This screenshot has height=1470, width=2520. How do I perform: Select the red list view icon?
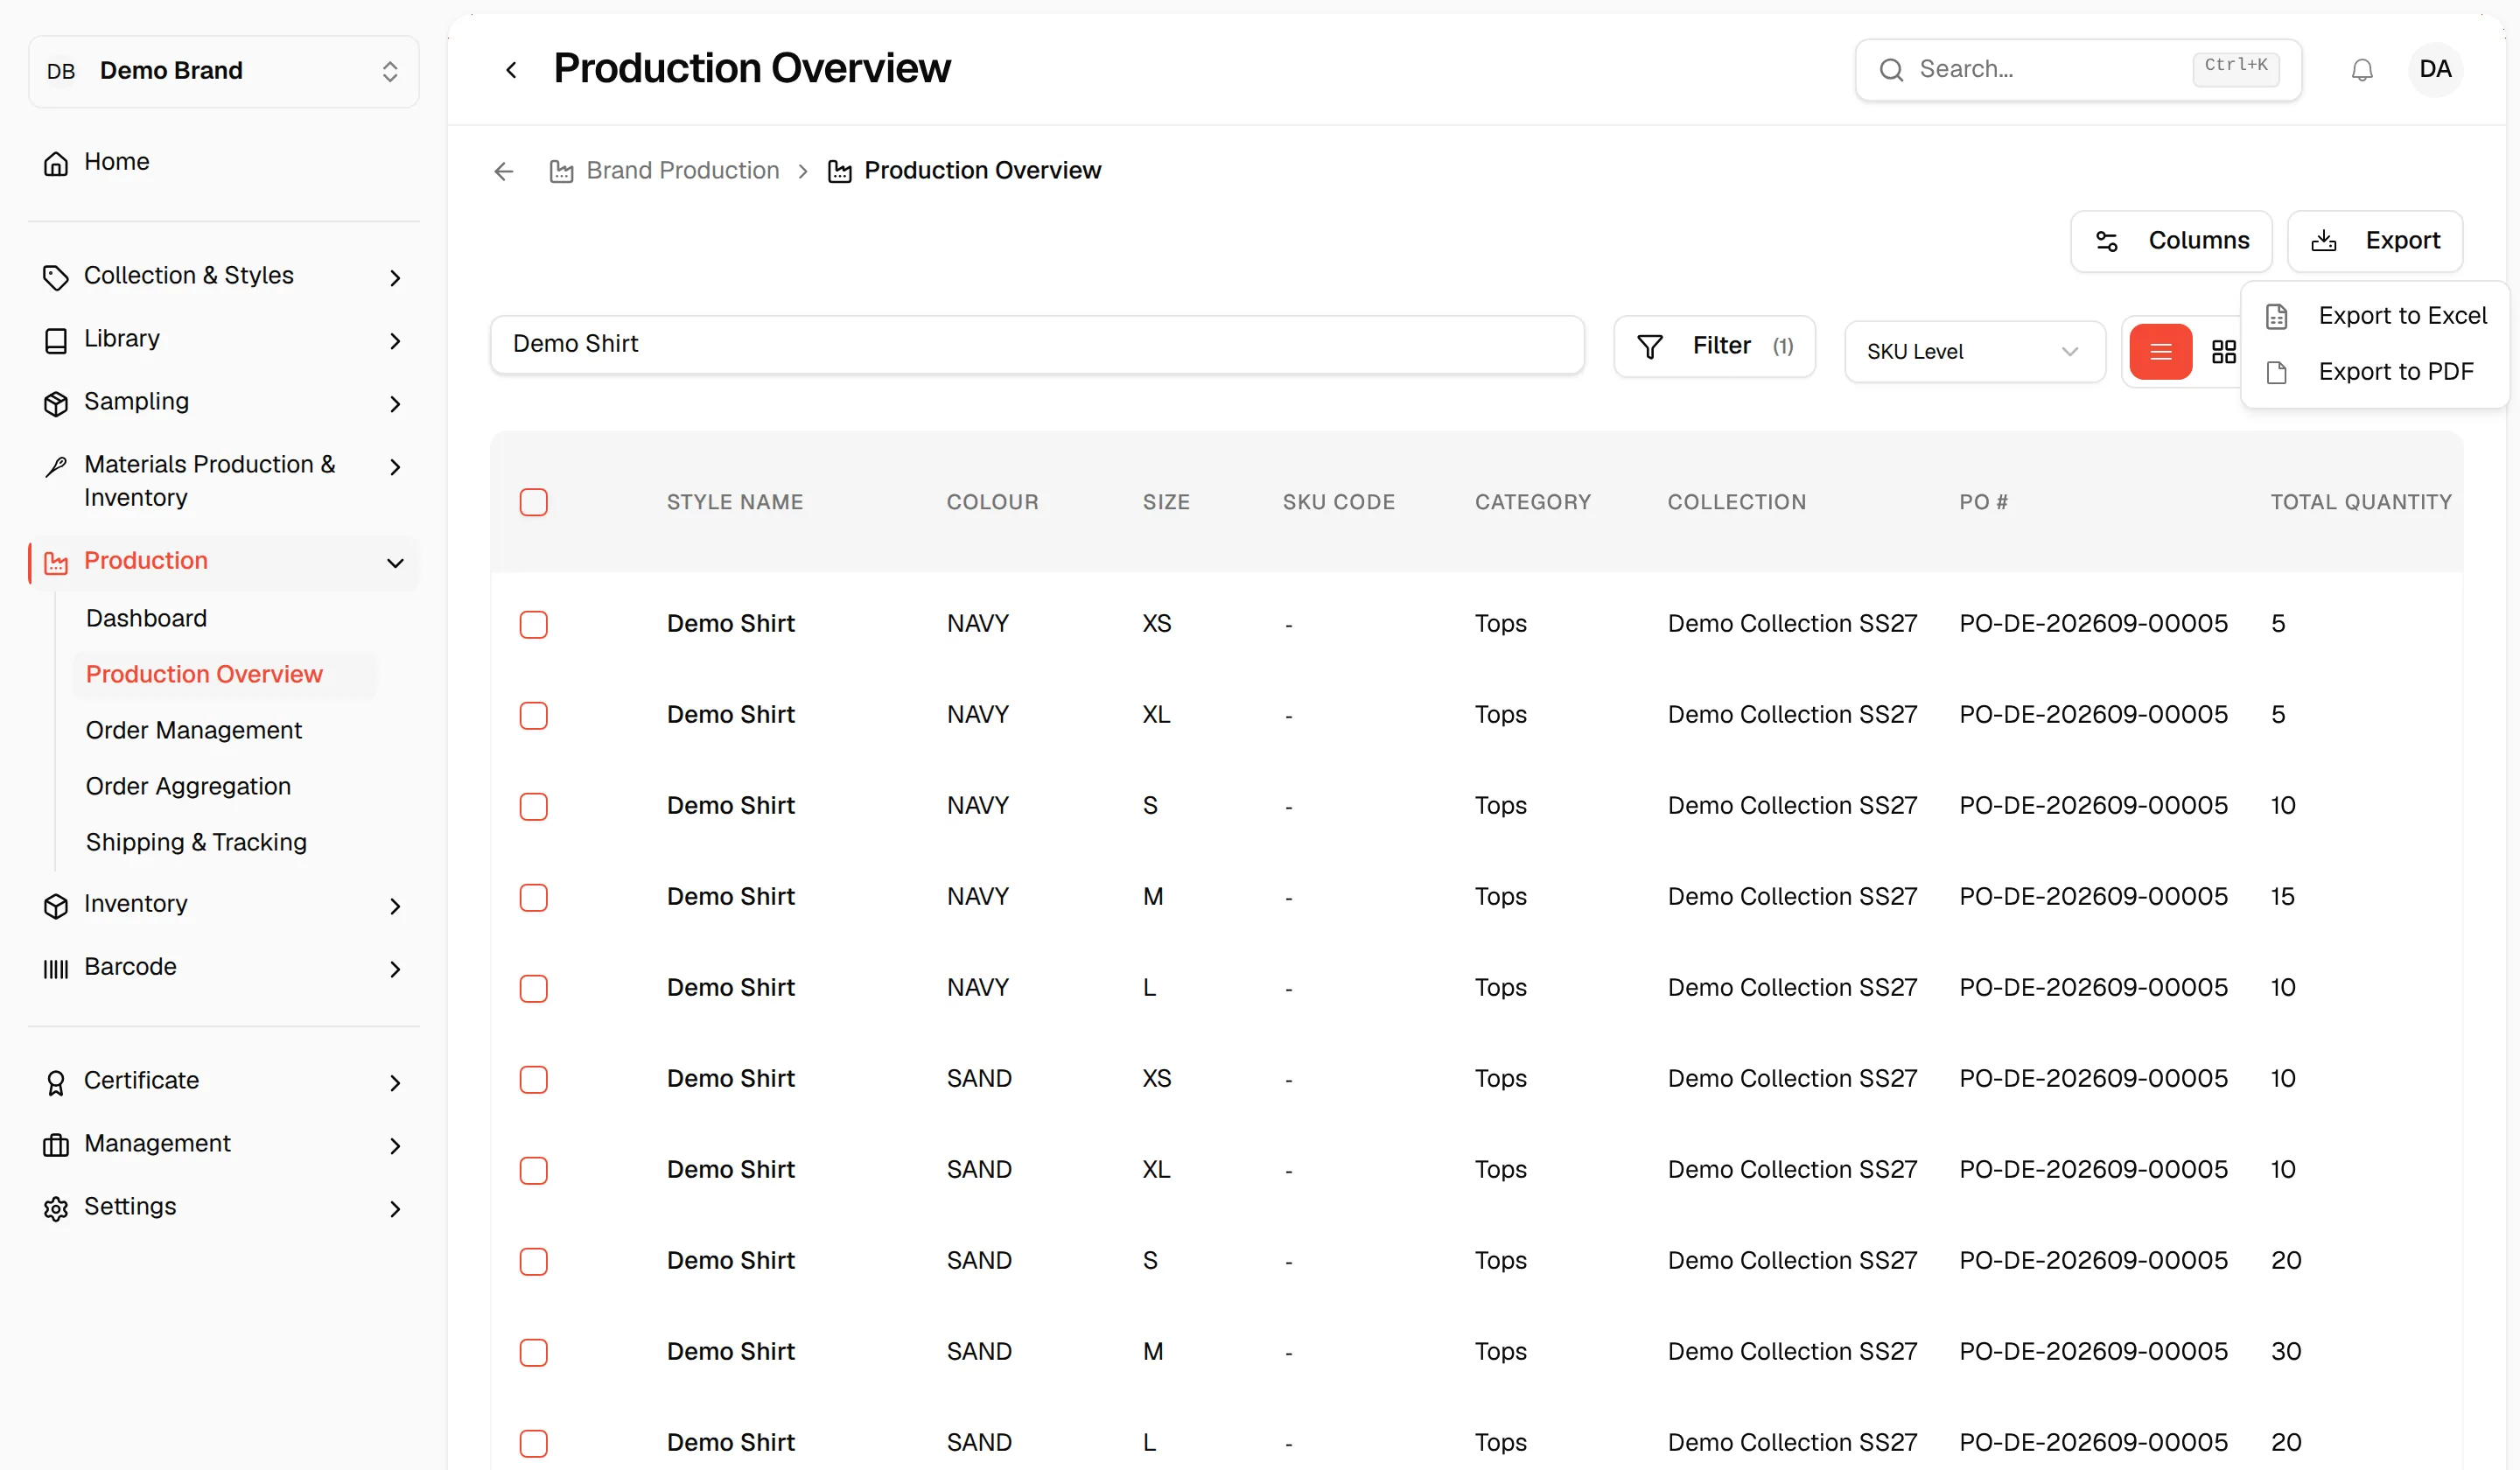[2160, 352]
